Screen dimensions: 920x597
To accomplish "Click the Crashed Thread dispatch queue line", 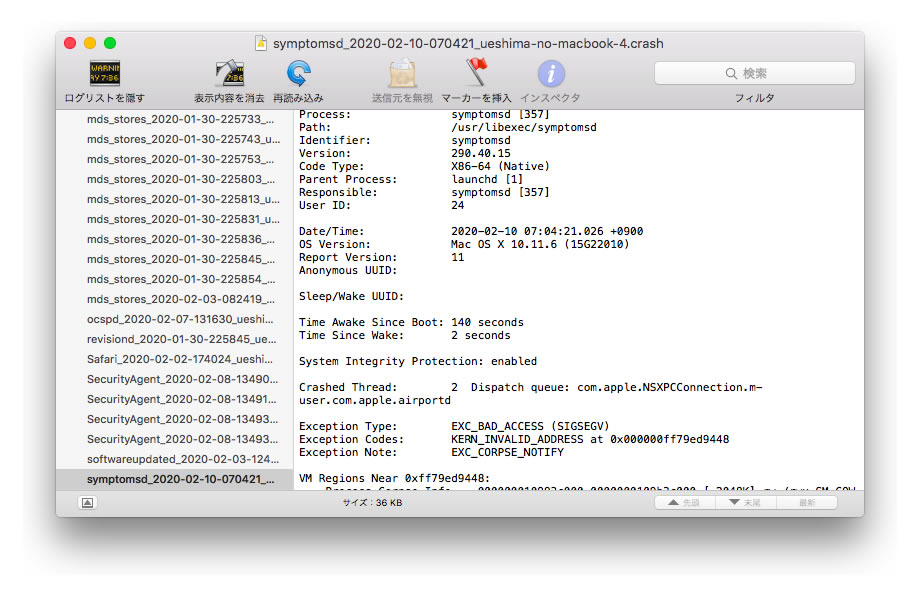I will point(530,394).
